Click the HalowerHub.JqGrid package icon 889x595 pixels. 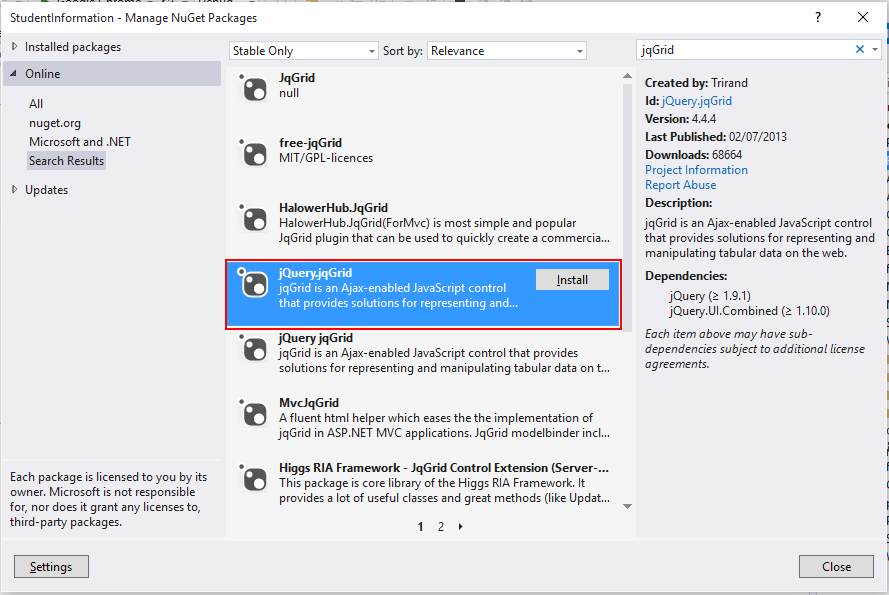[253, 218]
